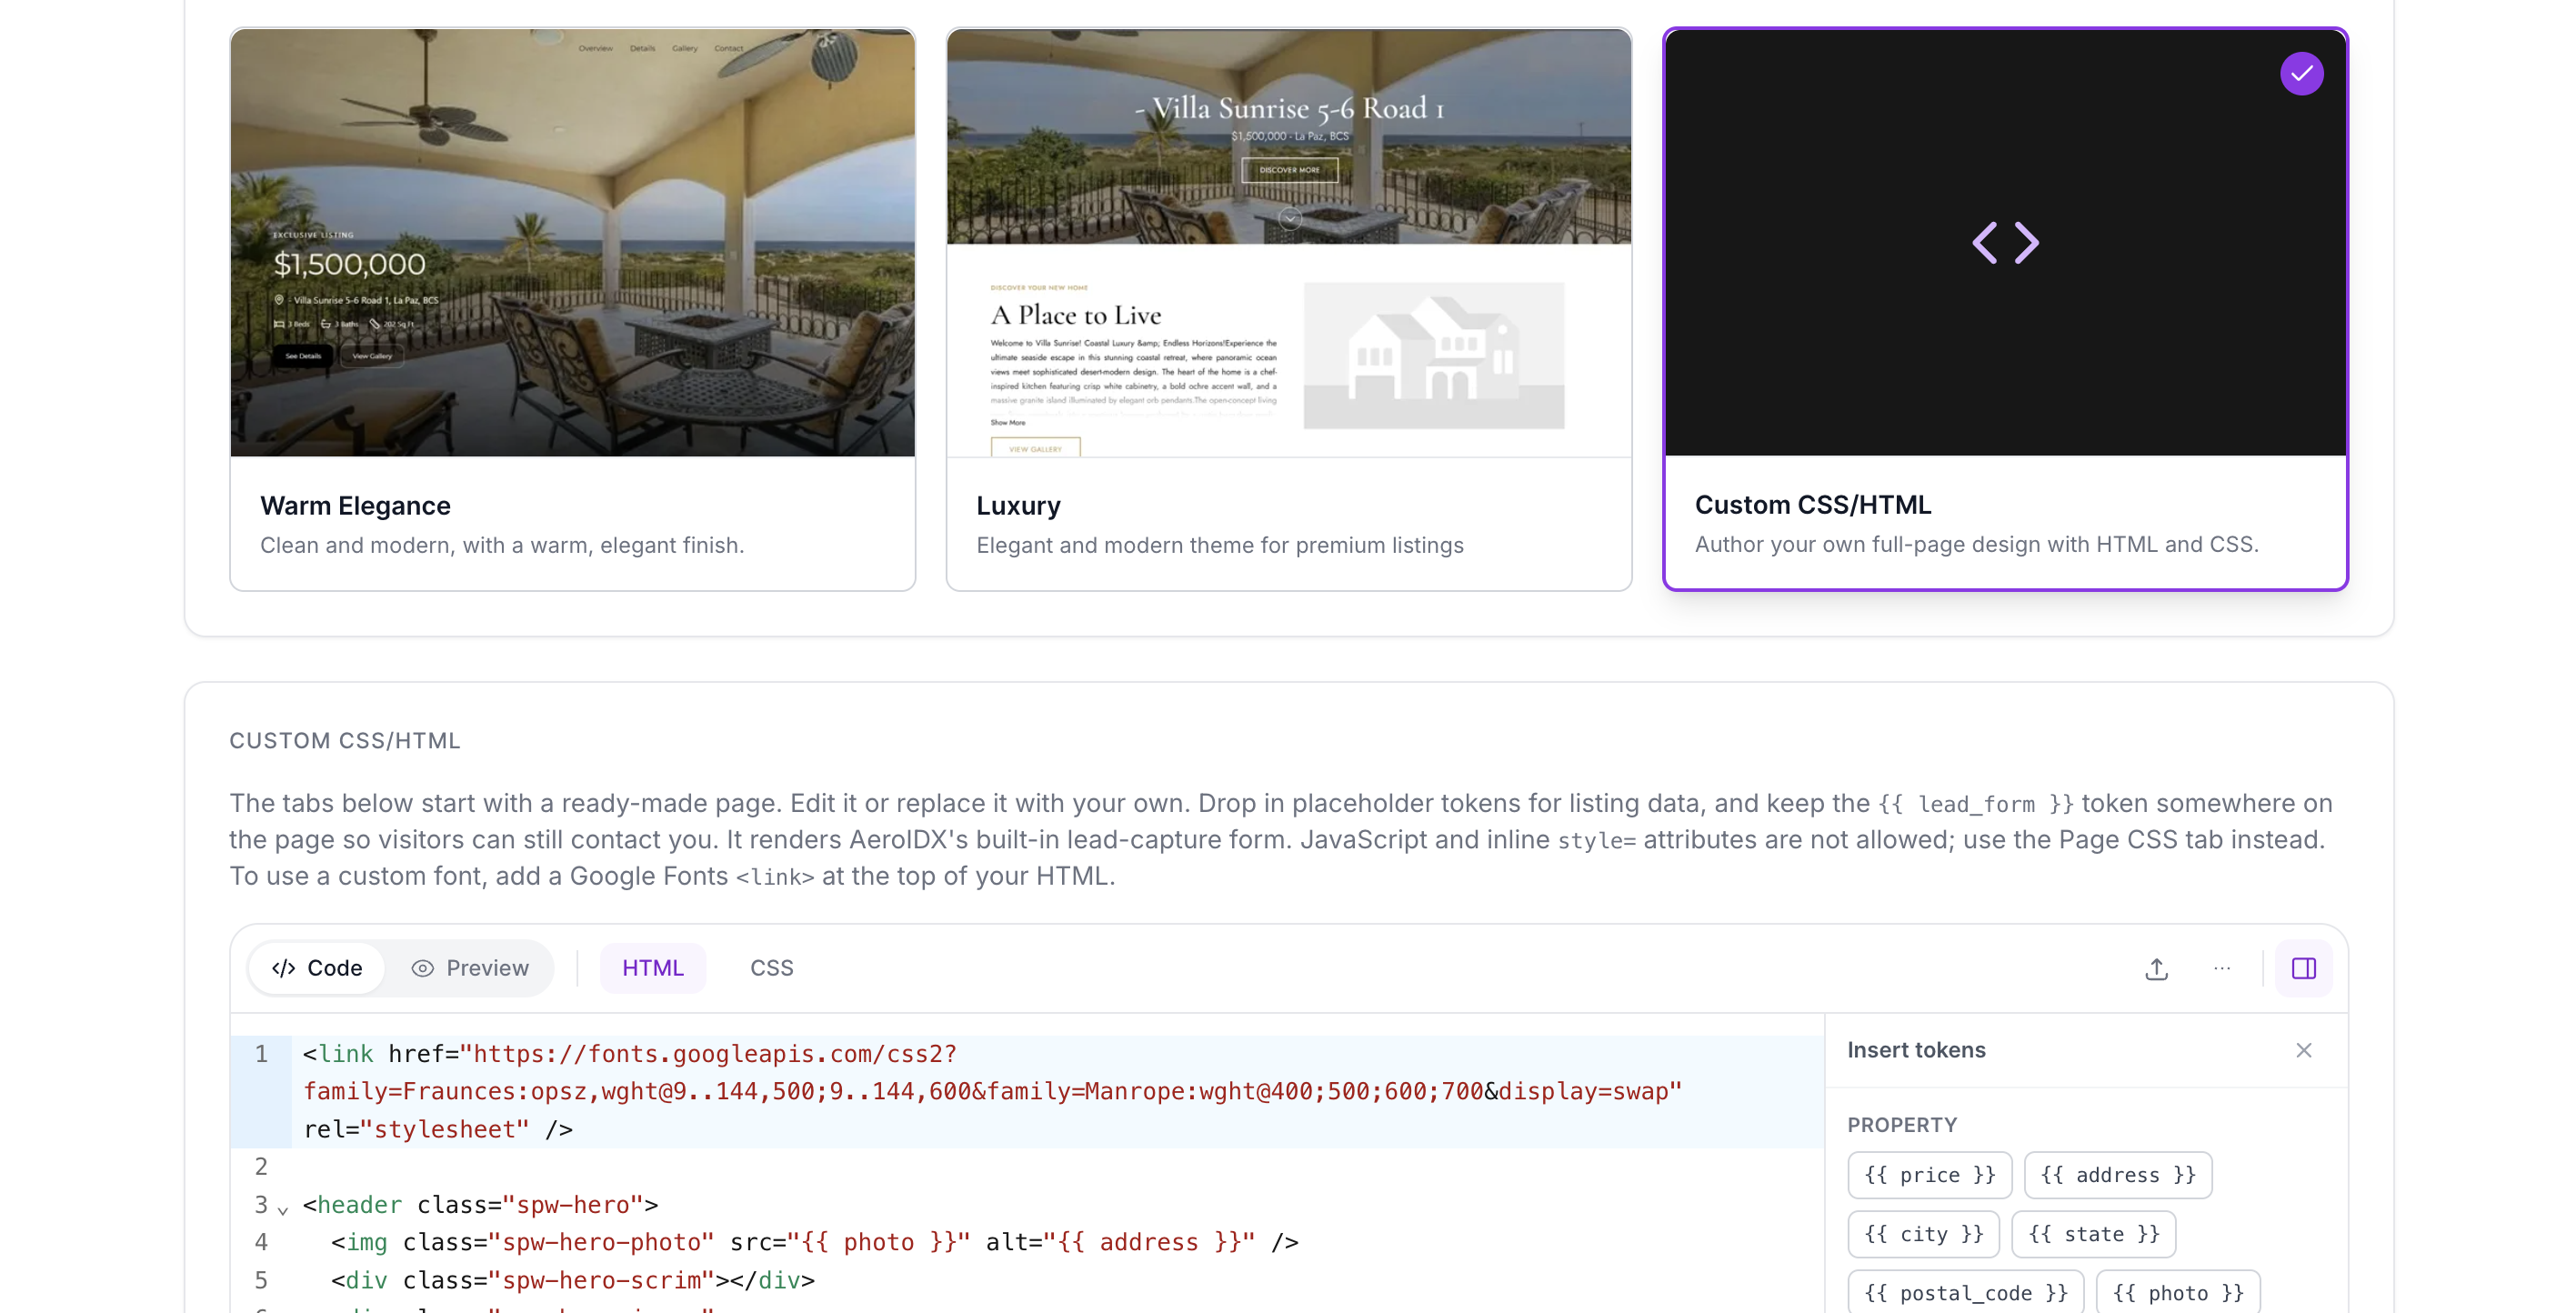The width and height of the screenshot is (2576, 1313).
Task: Switch the editor to Preview view
Action: 470,968
